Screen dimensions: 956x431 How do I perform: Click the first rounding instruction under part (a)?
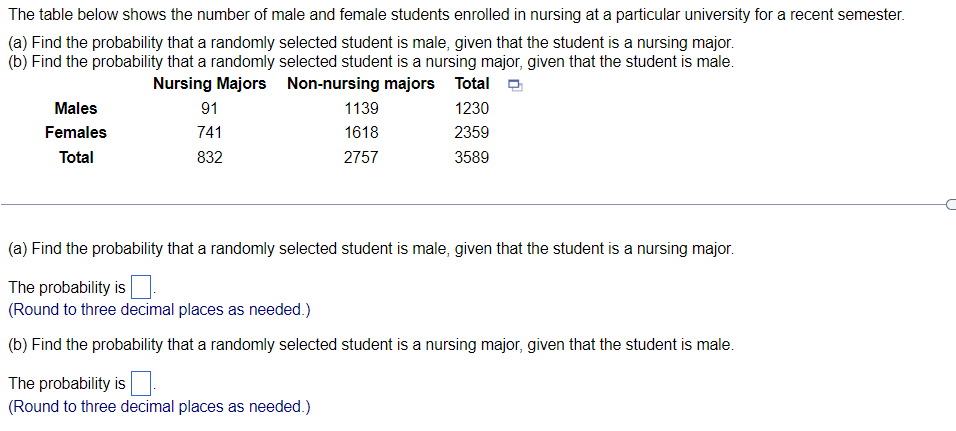tap(159, 310)
